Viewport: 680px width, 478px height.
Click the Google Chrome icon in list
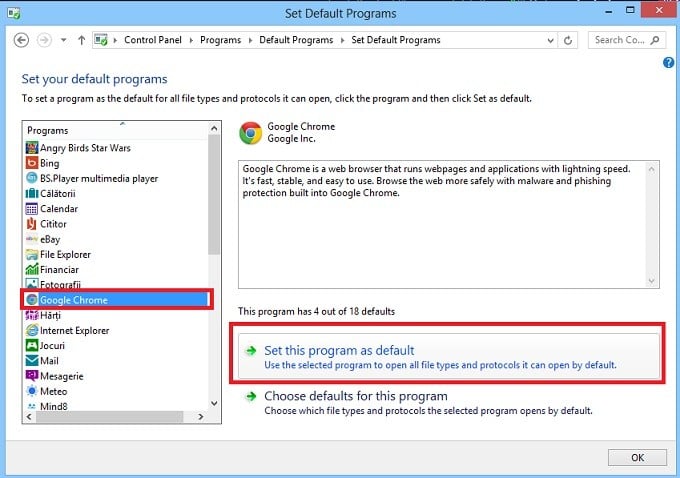point(32,300)
